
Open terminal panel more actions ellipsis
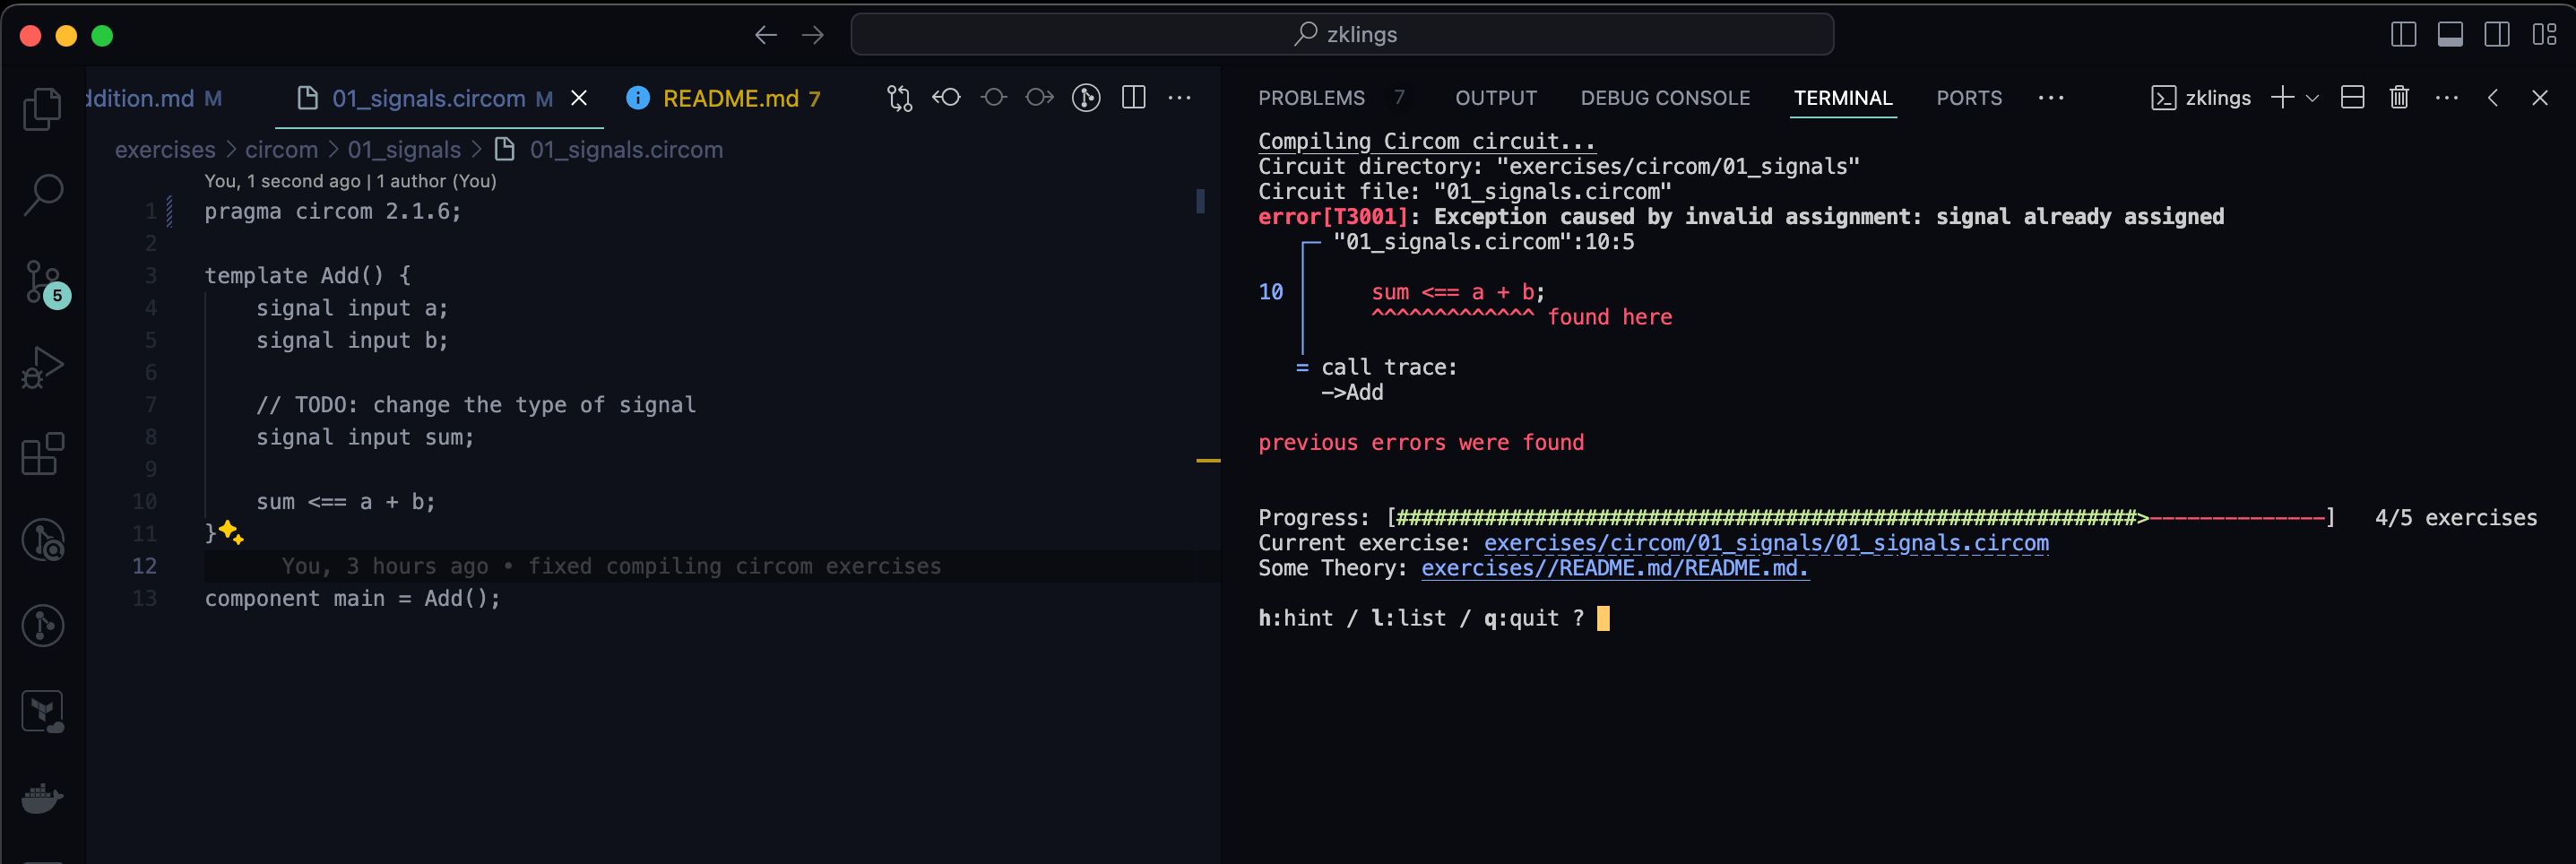coord(2446,97)
